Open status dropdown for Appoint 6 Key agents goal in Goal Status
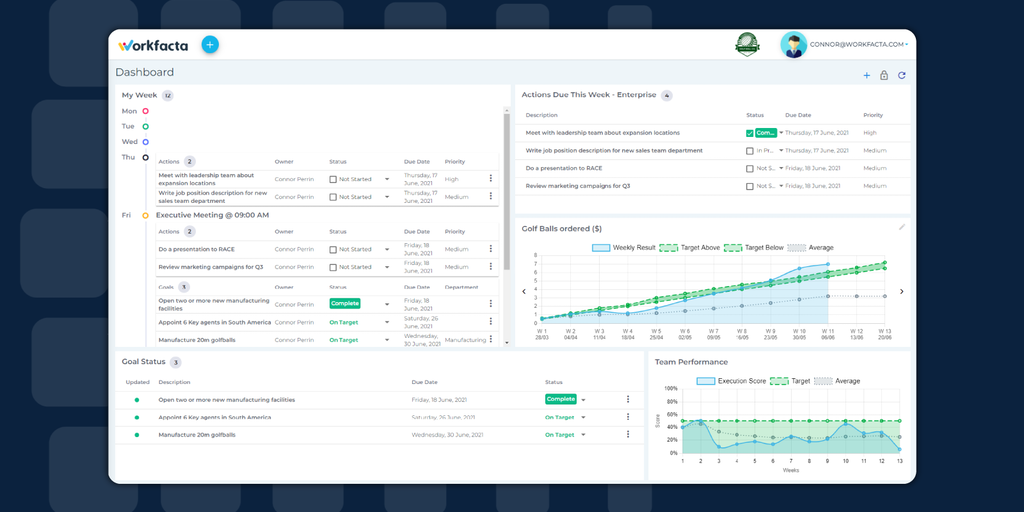 583,417
